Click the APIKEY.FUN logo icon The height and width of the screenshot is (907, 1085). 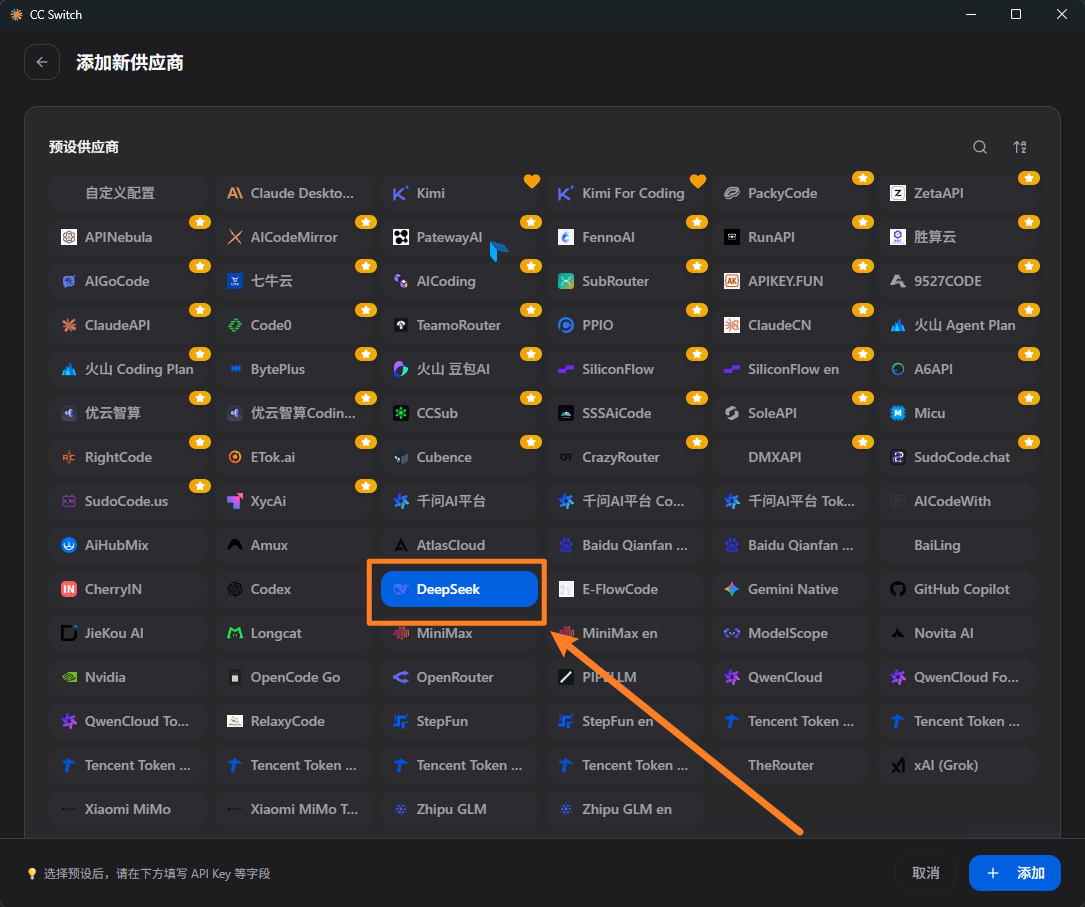732,281
